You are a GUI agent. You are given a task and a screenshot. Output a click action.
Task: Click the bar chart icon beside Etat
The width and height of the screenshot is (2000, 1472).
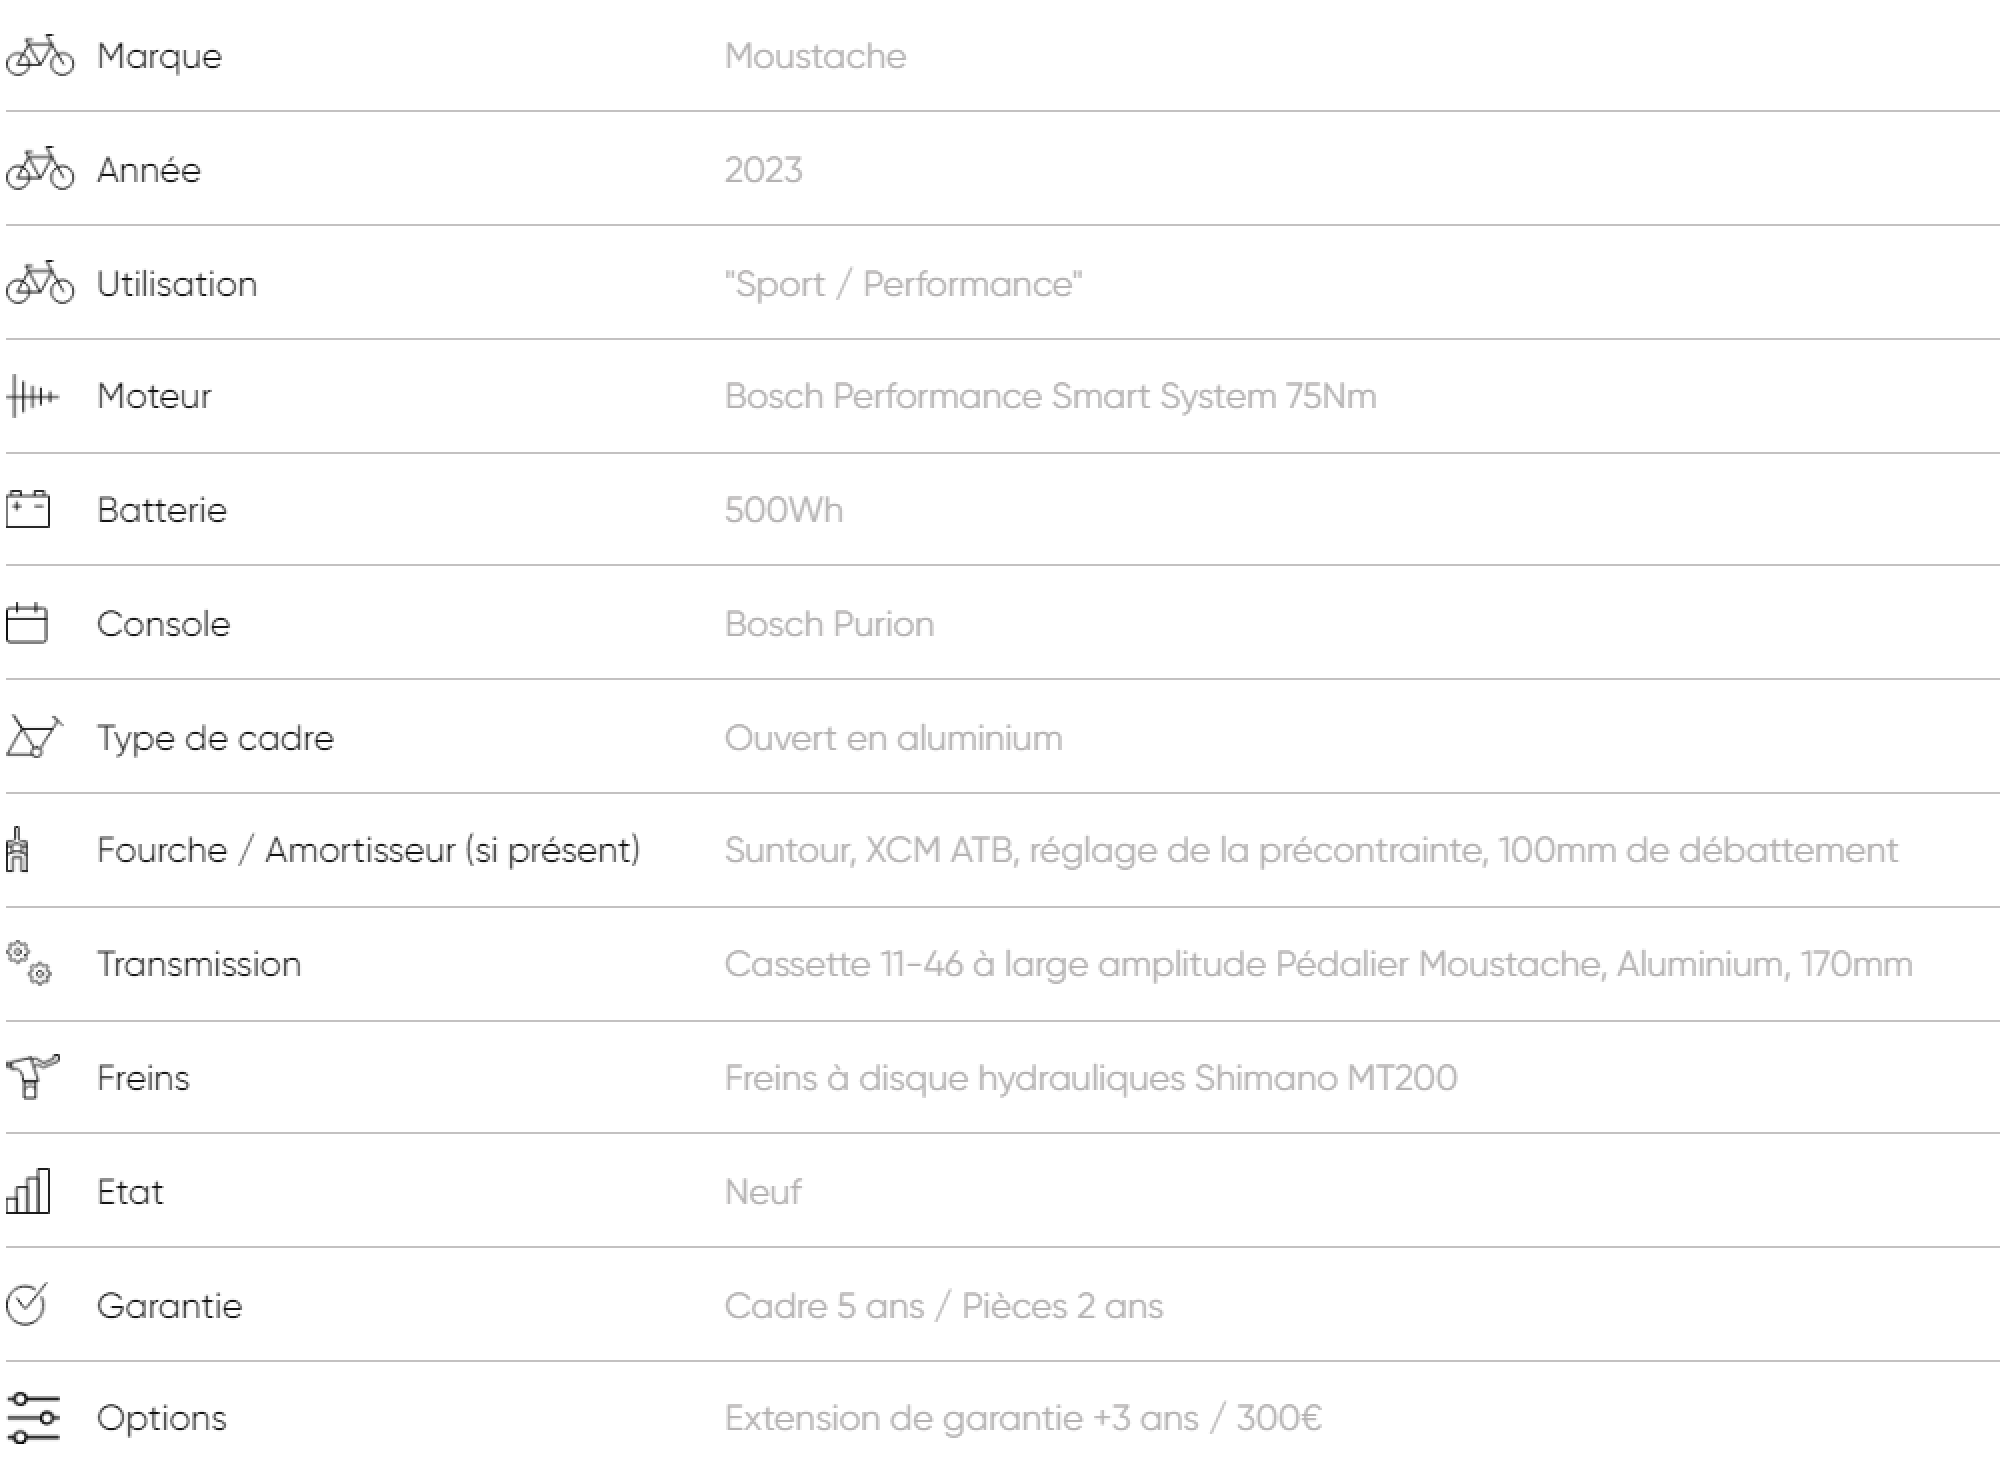[28, 1191]
